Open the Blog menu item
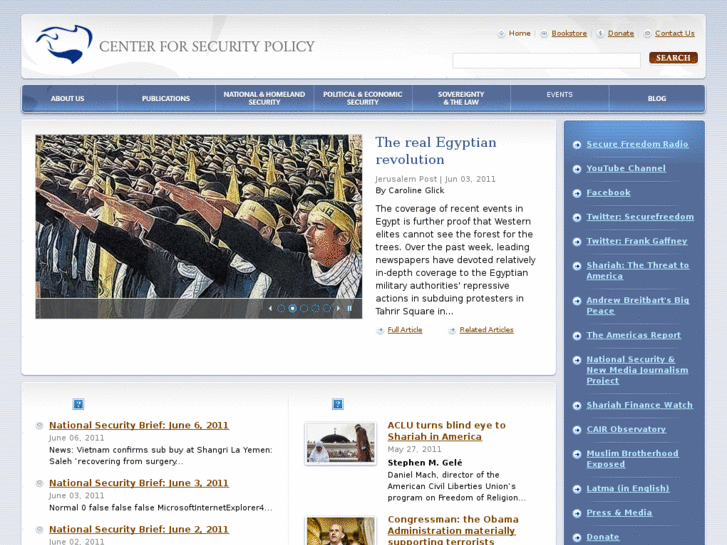This screenshot has height=545, width=727. coord(657,98)
